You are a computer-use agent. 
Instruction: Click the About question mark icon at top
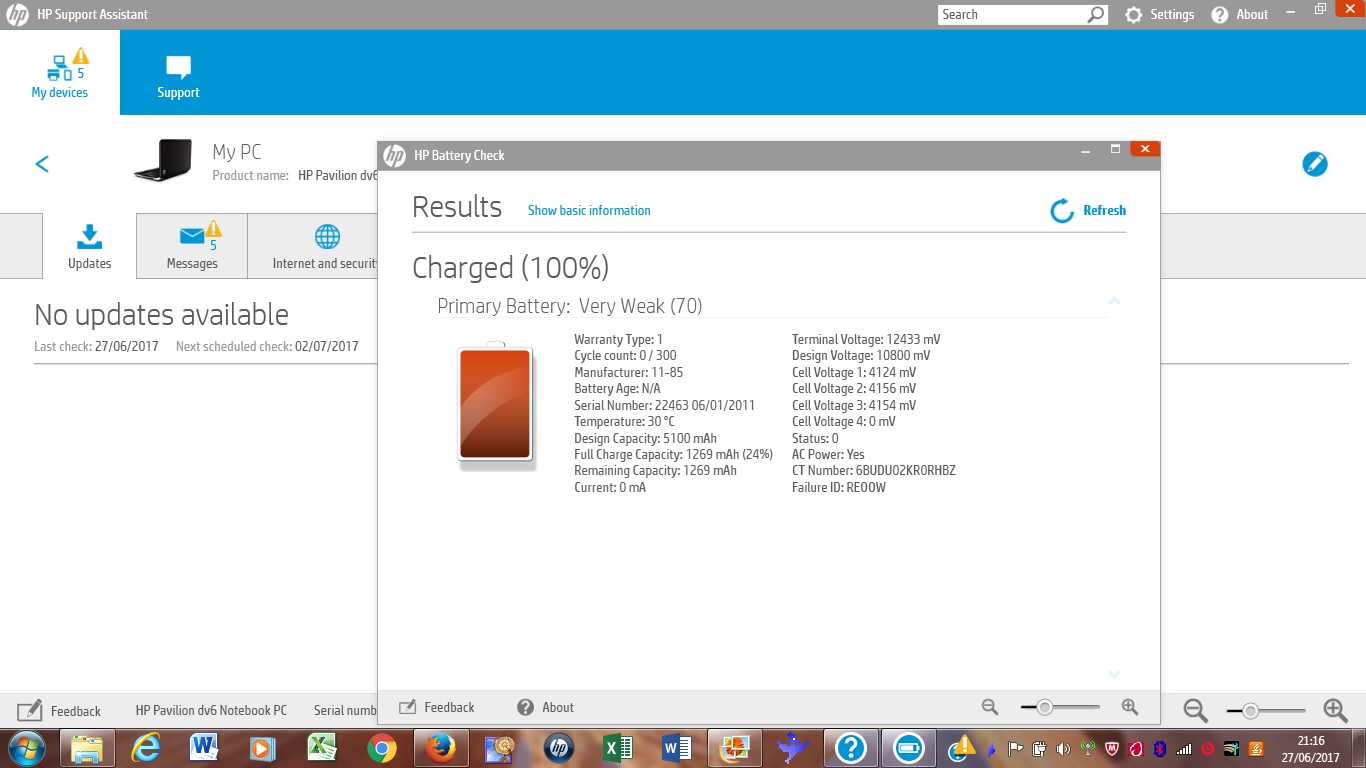1219,15
